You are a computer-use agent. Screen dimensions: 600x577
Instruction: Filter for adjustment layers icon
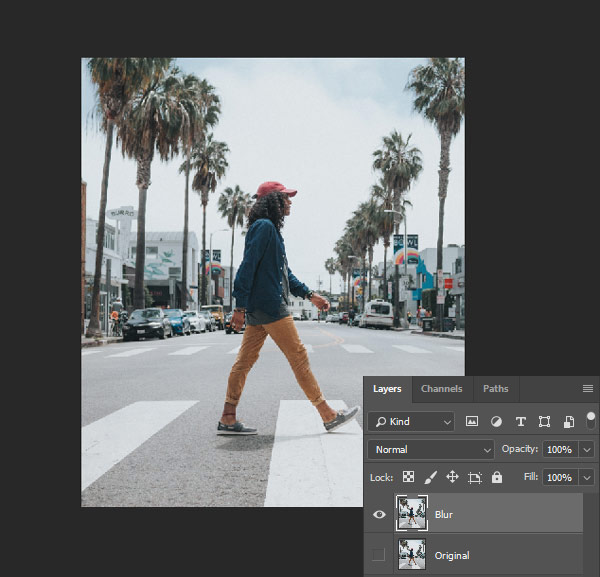pos(496,422)
